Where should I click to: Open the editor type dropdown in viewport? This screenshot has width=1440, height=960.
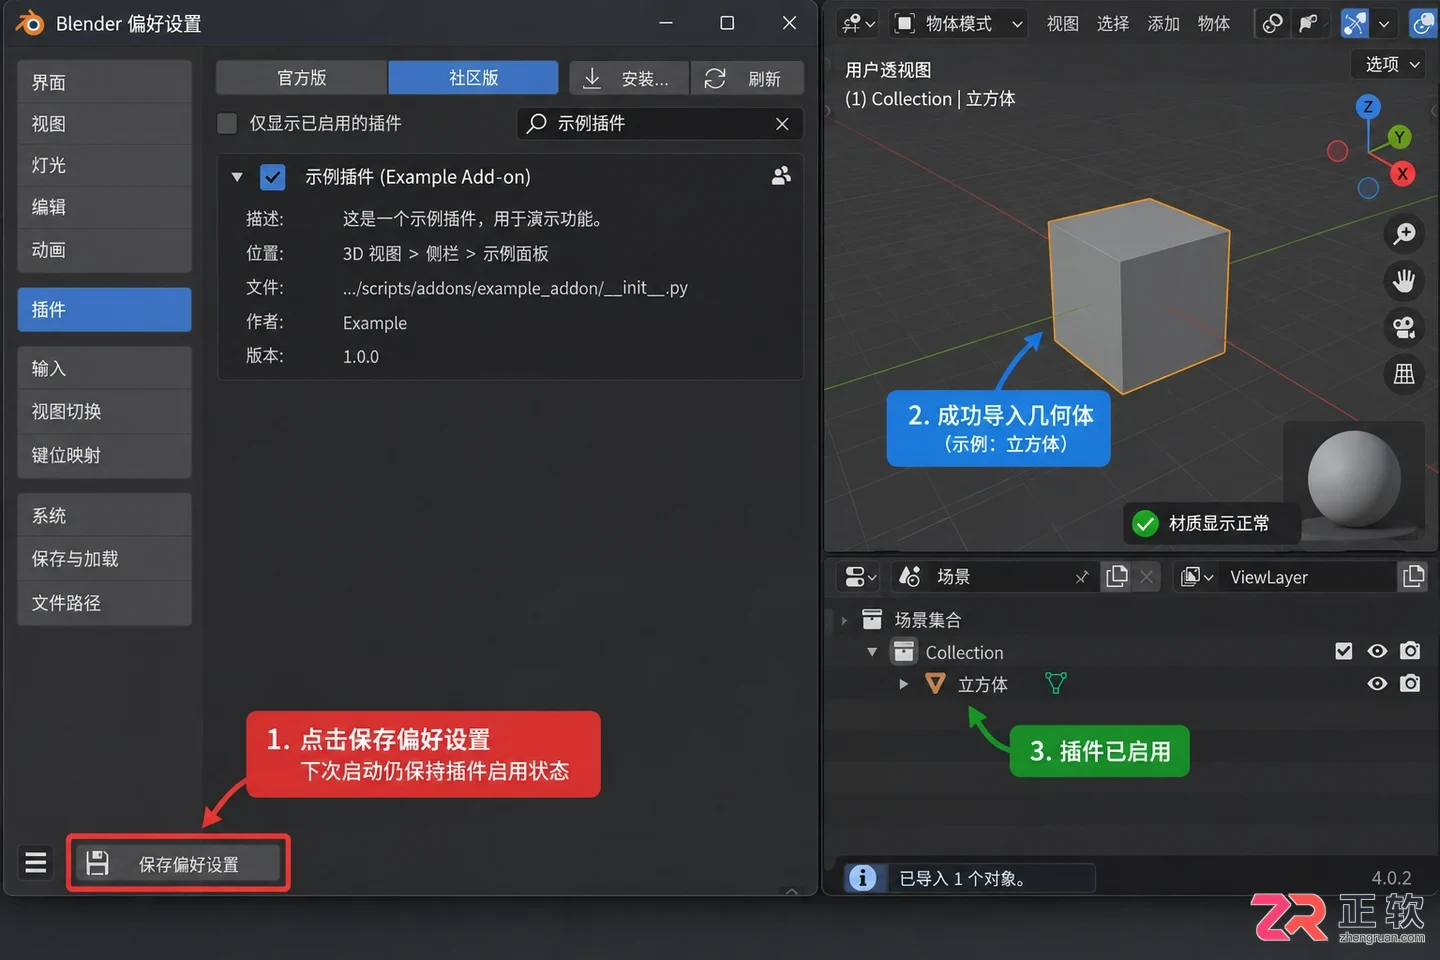click(858, 23)
